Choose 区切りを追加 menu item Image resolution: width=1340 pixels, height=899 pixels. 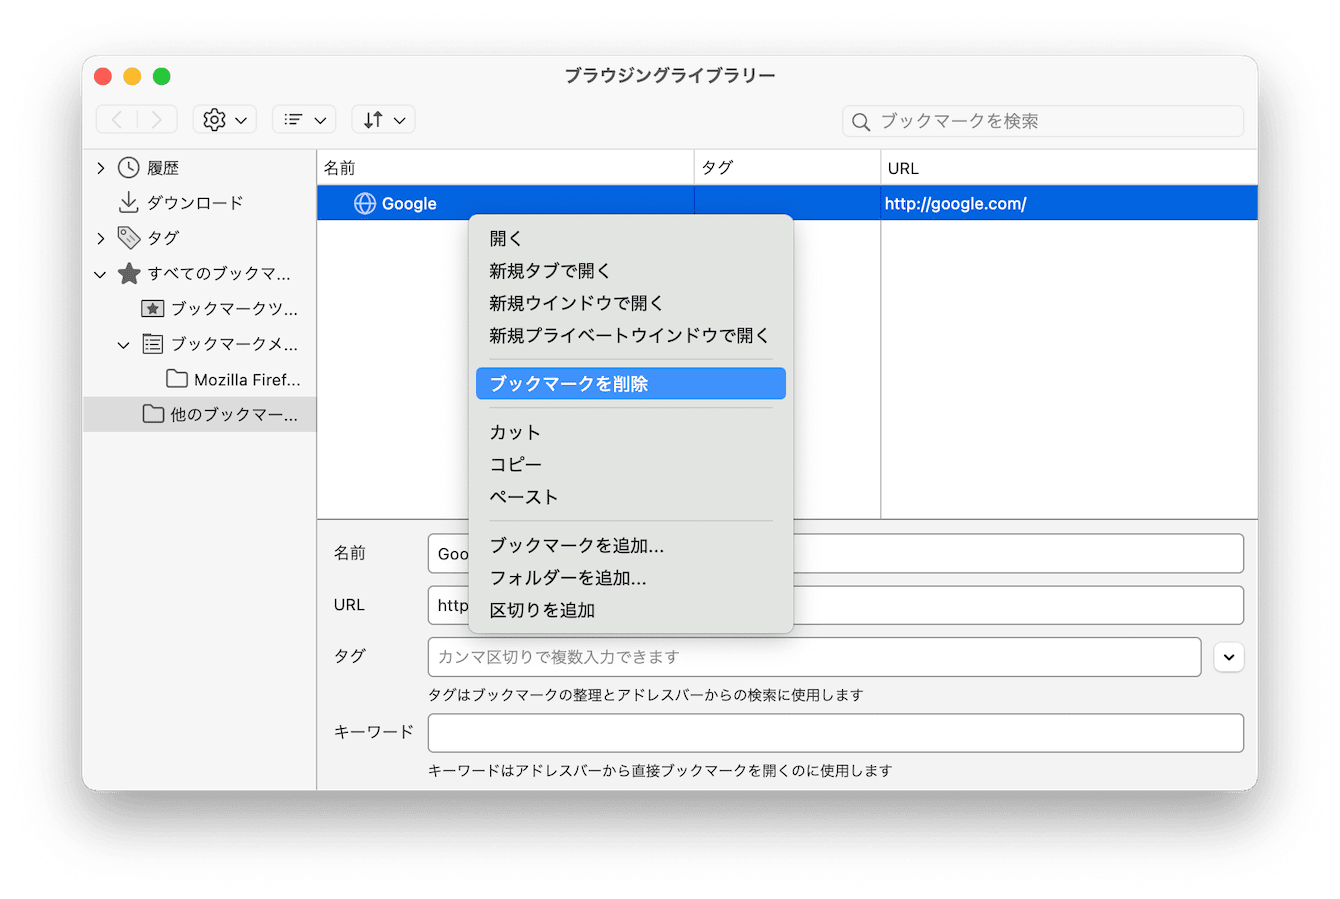point(631,610)
